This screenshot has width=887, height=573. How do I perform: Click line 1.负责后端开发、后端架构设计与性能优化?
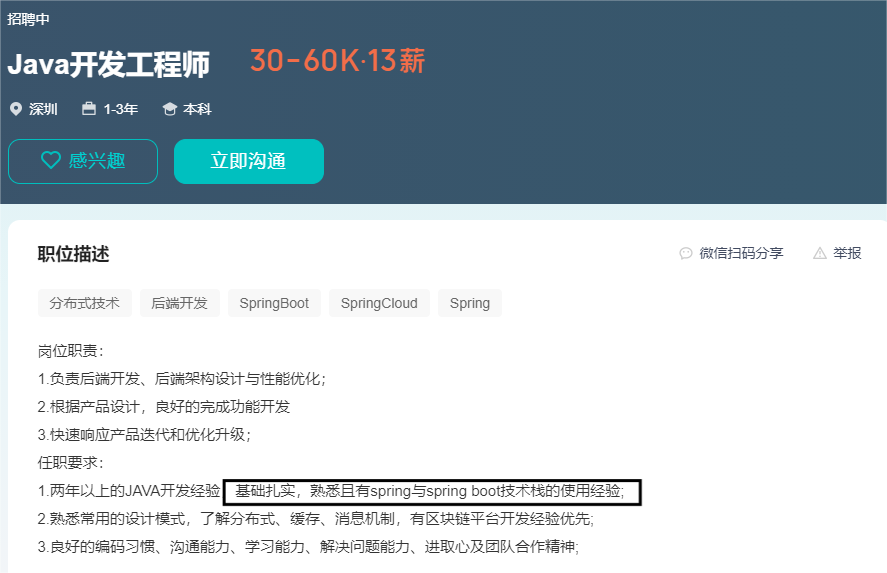[182, 379]
